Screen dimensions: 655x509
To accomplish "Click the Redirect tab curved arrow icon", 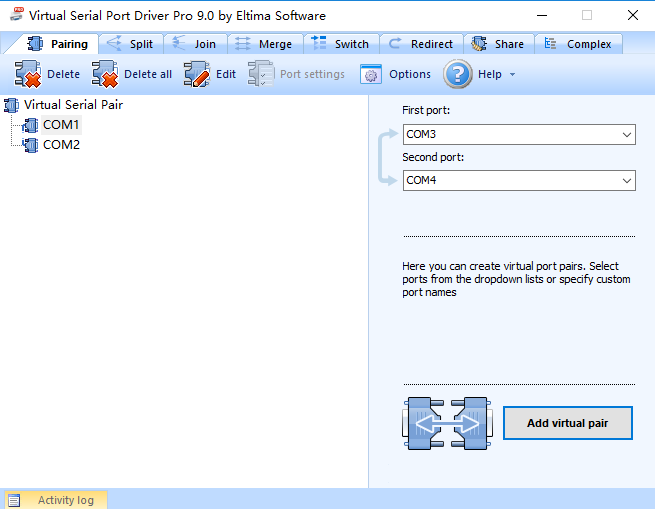I will pyautogui.click(x=395, y=43).
